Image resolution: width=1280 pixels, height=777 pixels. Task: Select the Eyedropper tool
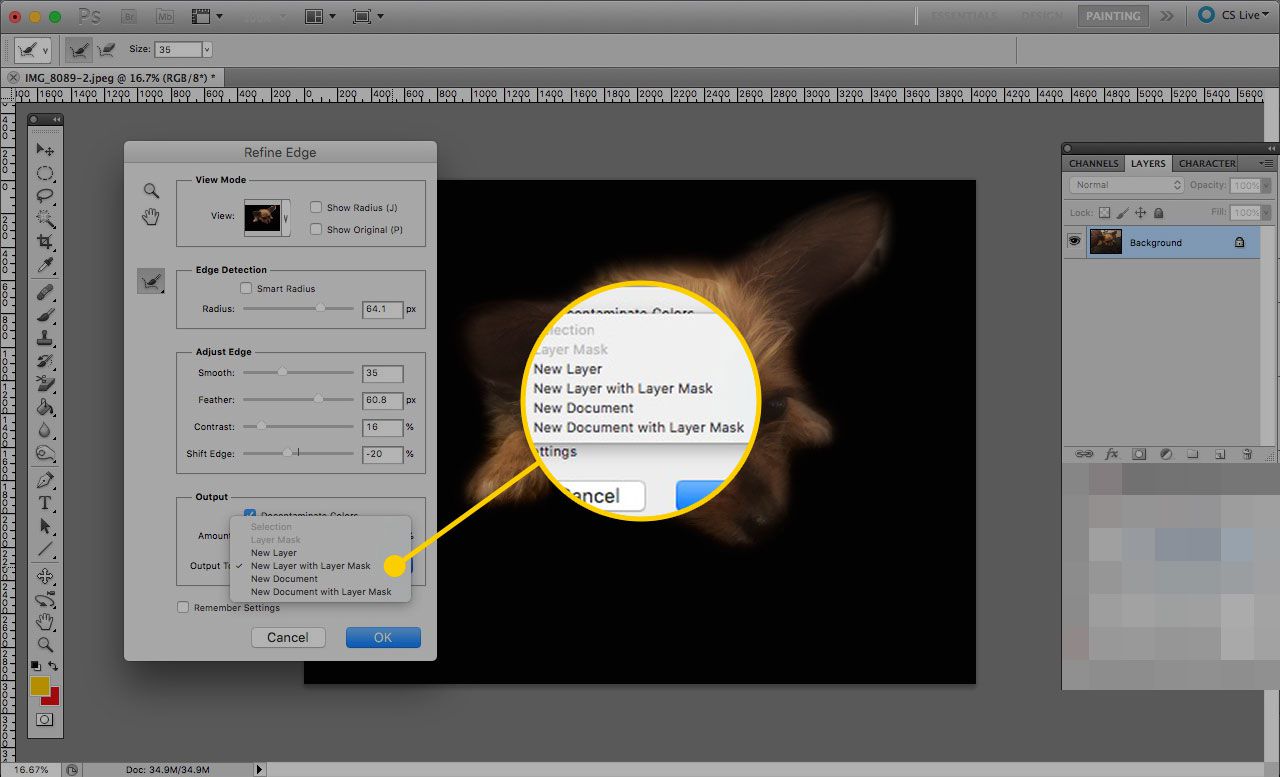pos(45,264)
